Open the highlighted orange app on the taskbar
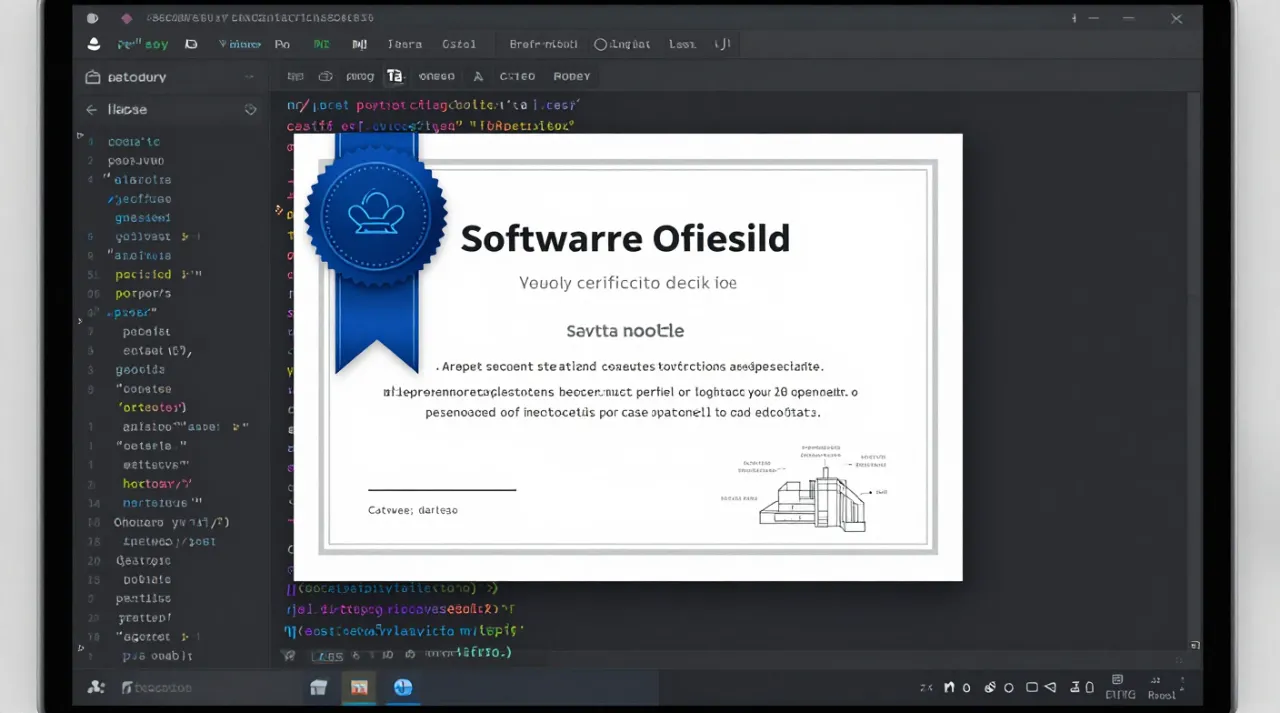The height and width of the screenshot is (713, 1280). 359,687
